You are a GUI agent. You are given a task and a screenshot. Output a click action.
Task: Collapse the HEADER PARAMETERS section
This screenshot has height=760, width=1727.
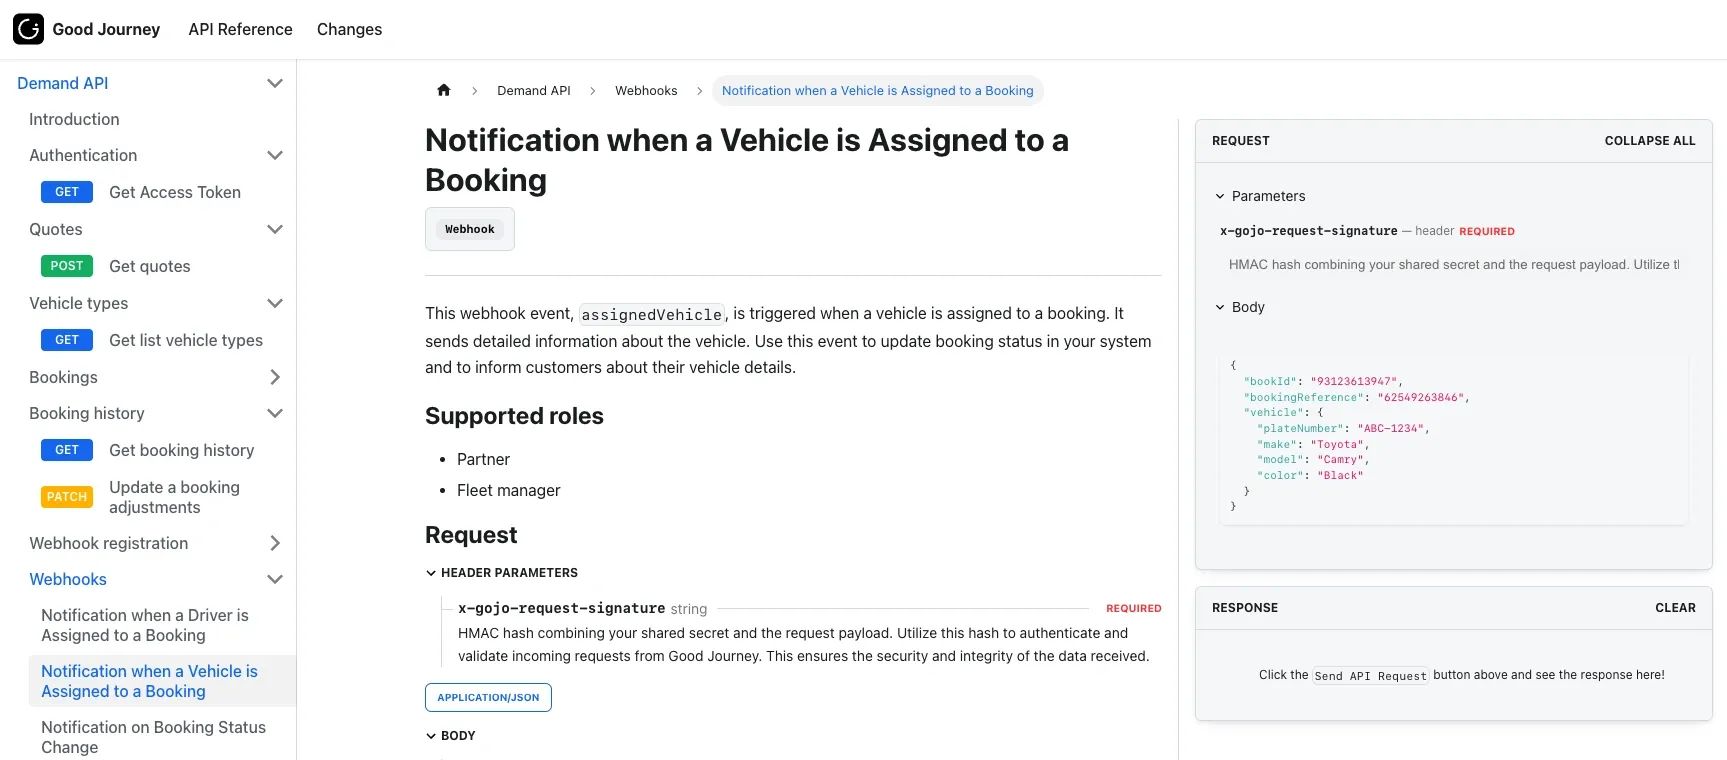pyautogui.click(x=431, y=573)
